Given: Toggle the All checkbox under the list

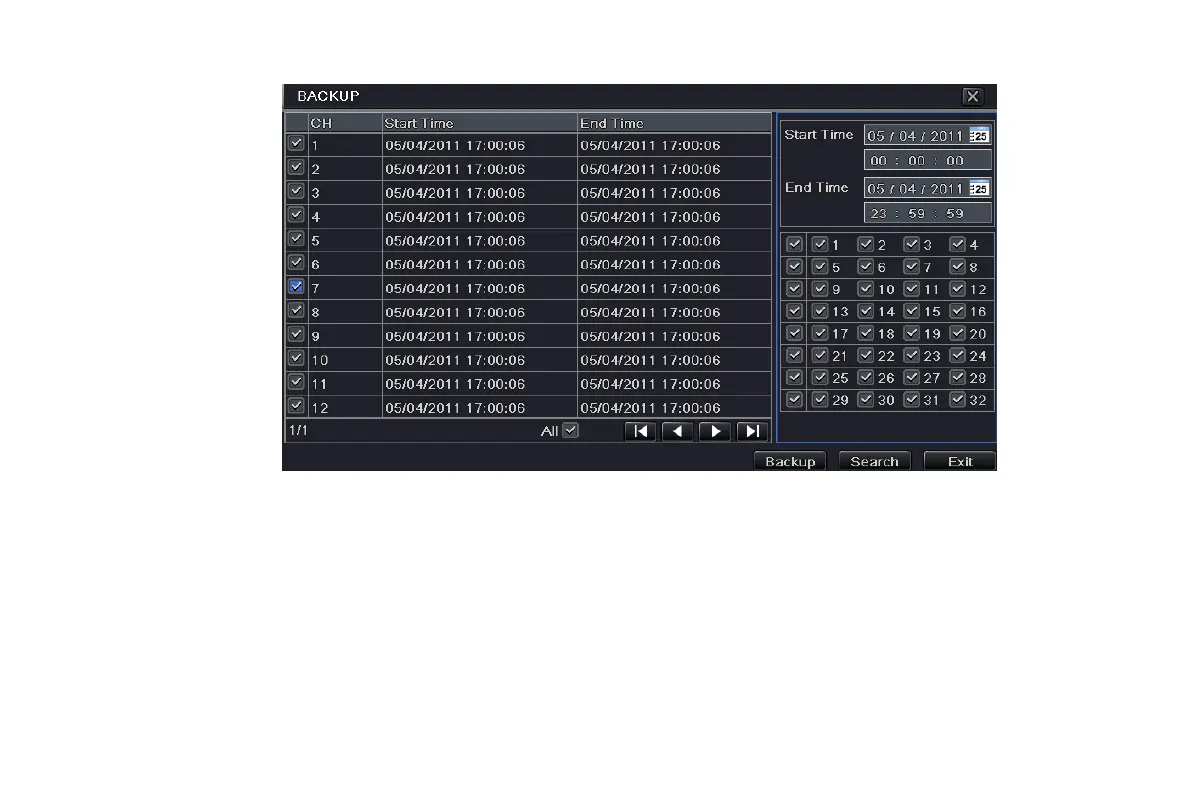Looking at the screenshot, I should [570, 430].
